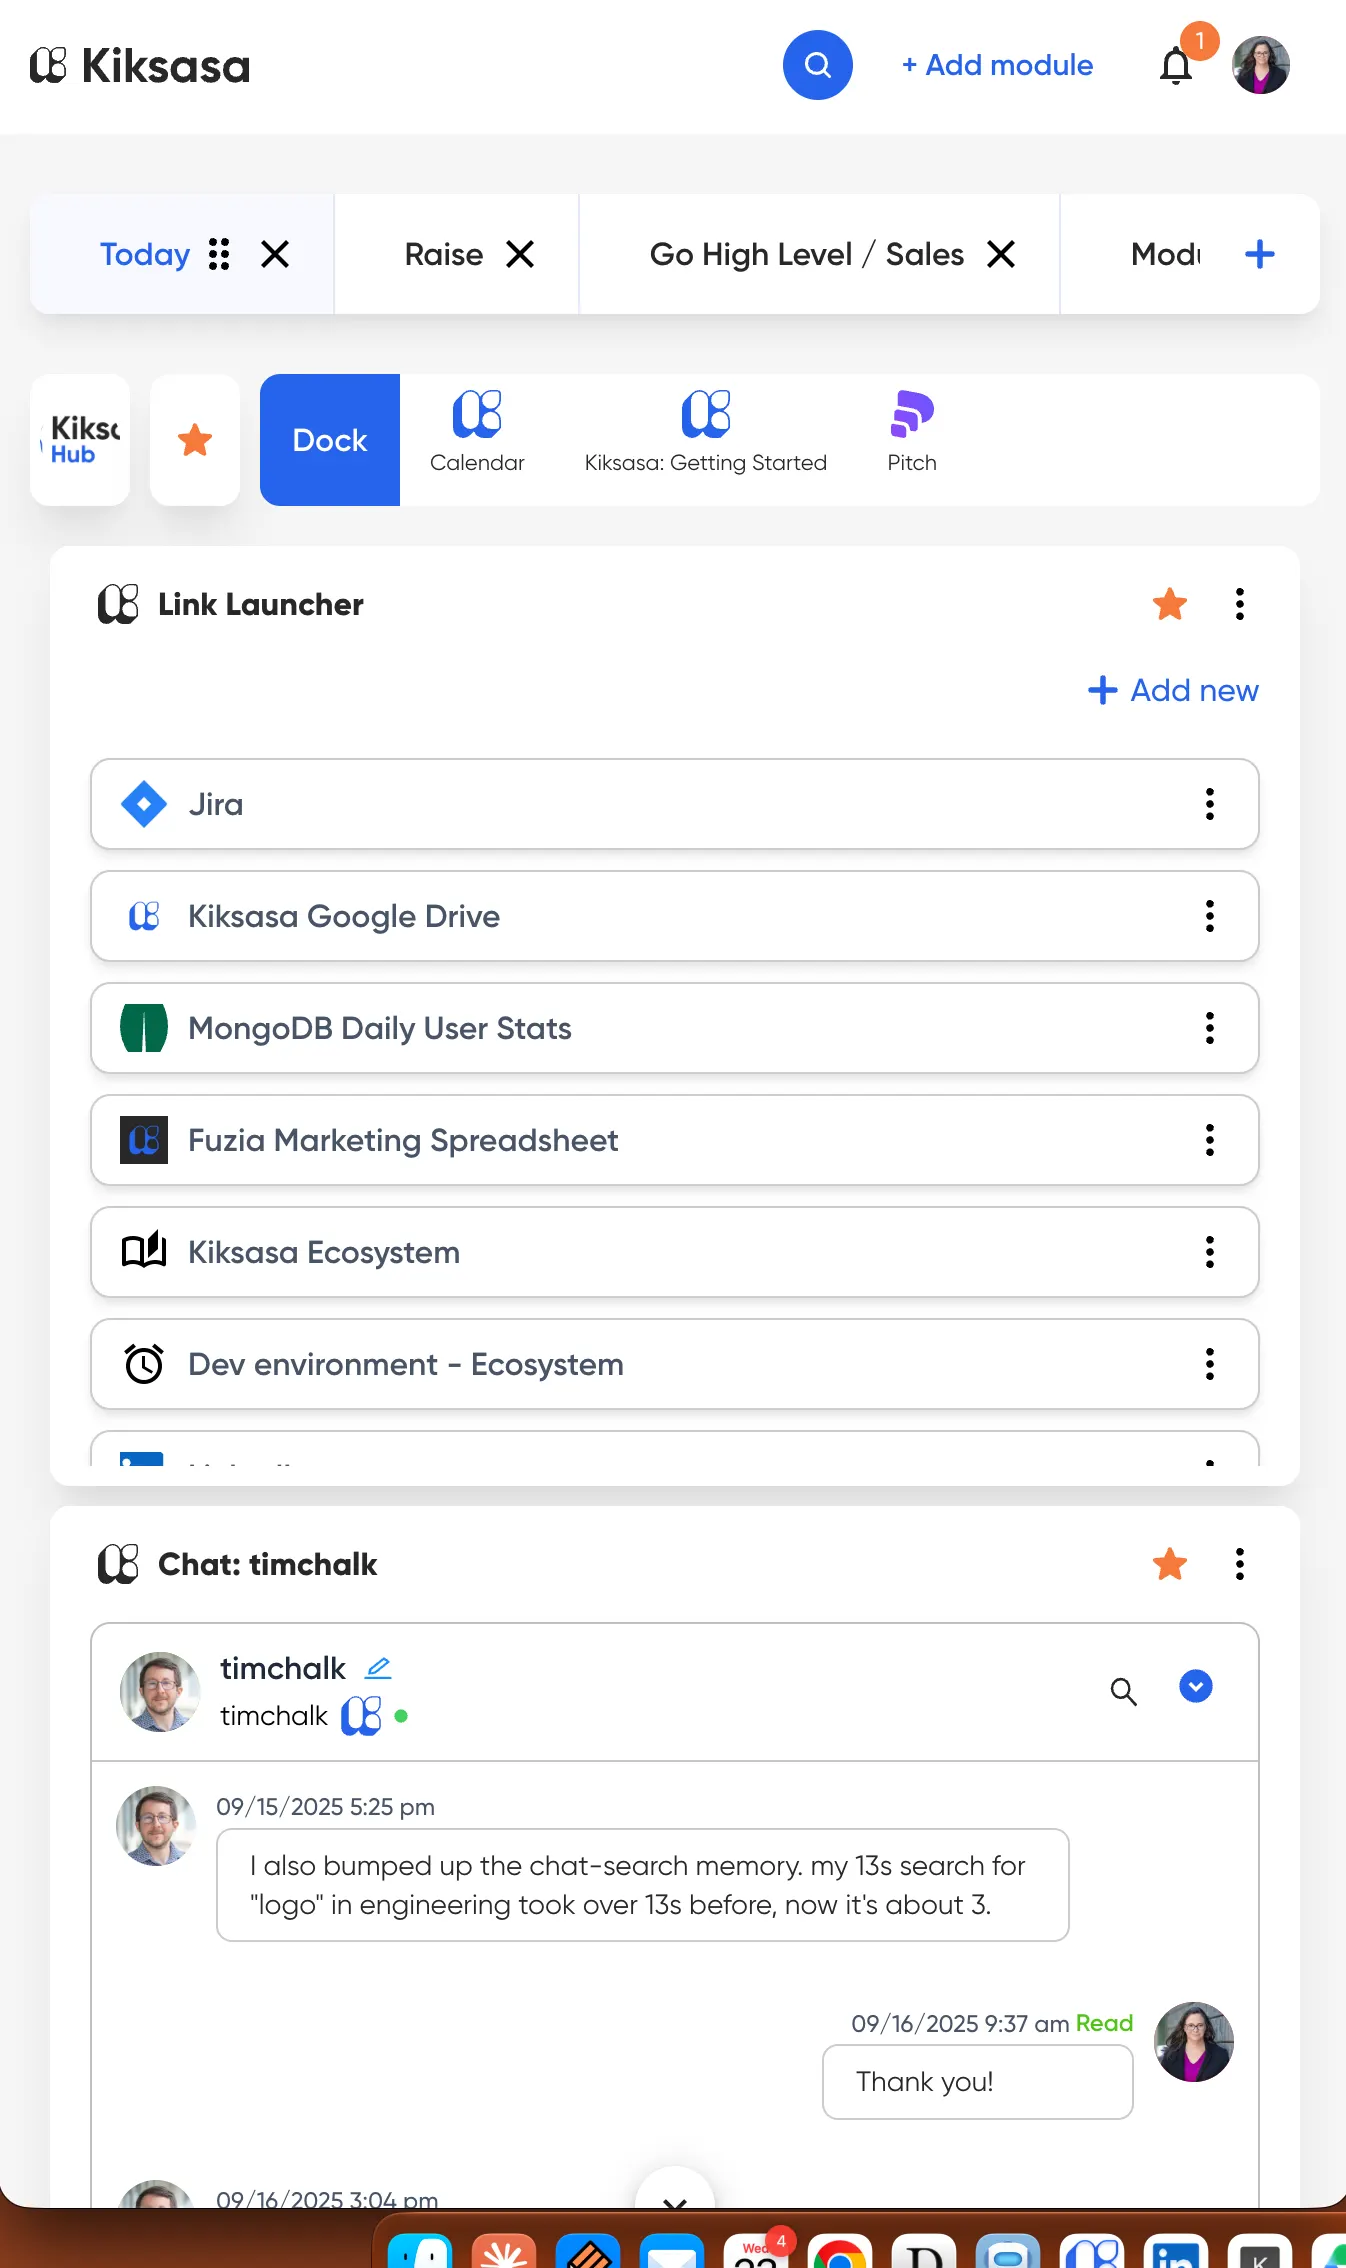Viewport: 1346px width, 2268px height.
Task: Click the Dev environment clock icon
Action: [x=144, y=1364]
